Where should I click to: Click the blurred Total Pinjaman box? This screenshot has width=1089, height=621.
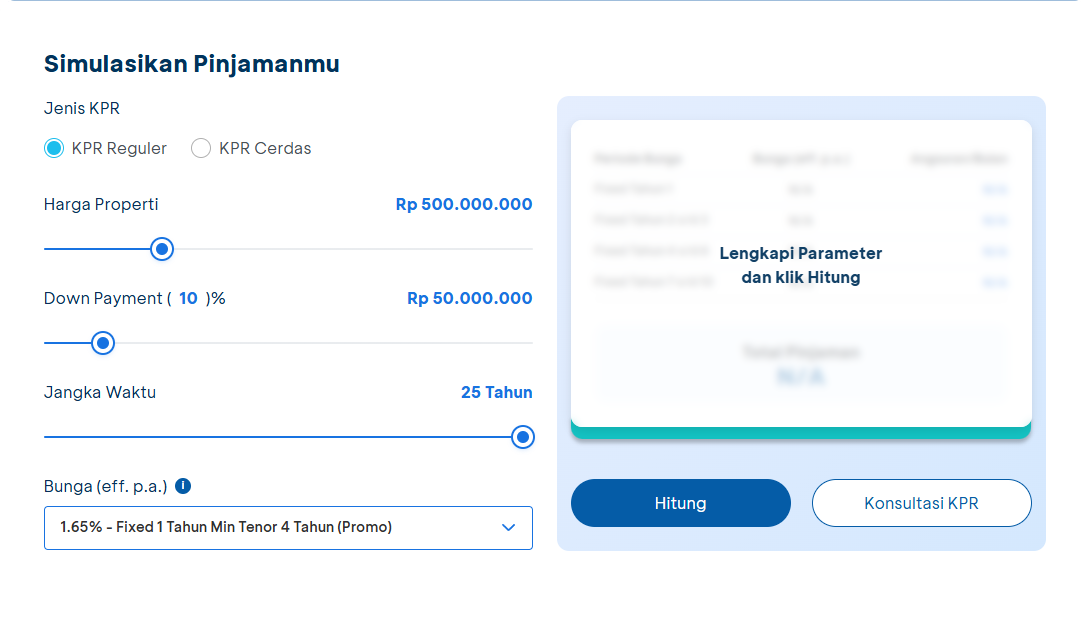point(800,365)
